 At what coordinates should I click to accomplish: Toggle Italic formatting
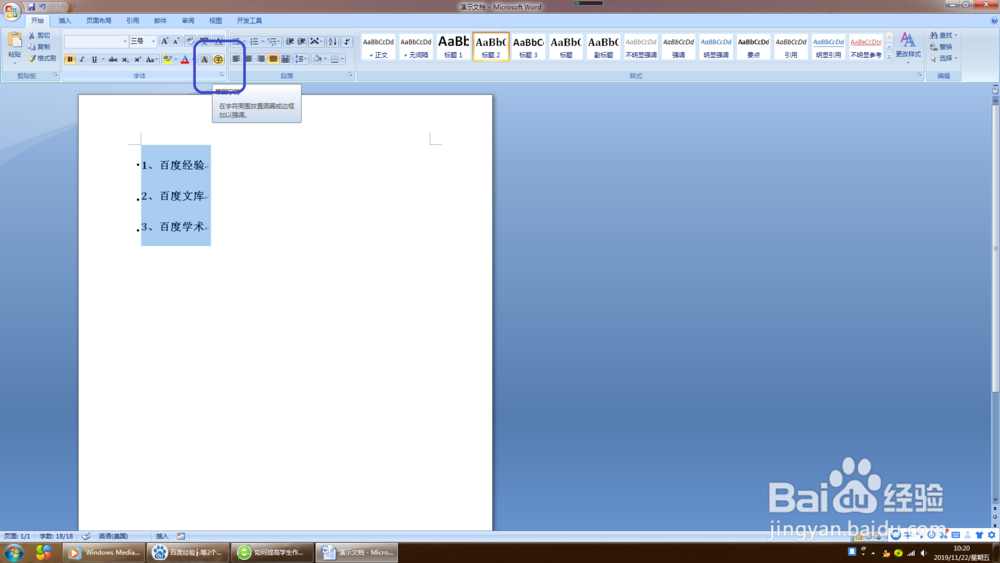(82, 59)
